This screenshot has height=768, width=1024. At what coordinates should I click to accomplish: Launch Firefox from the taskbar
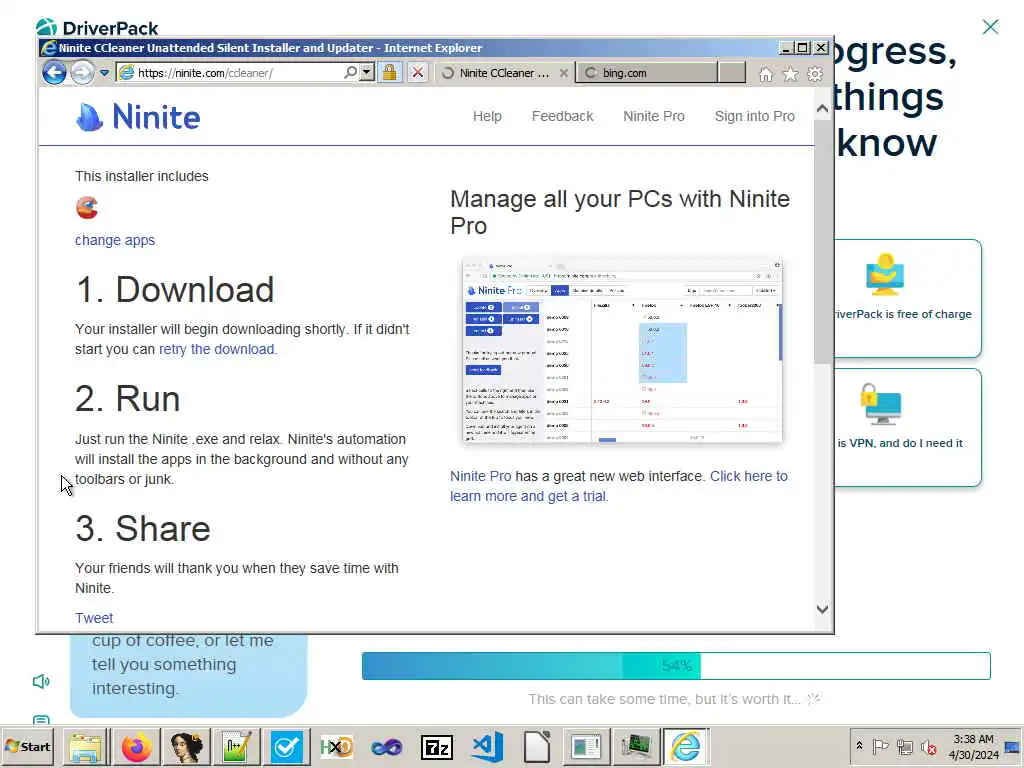point(136,746)
